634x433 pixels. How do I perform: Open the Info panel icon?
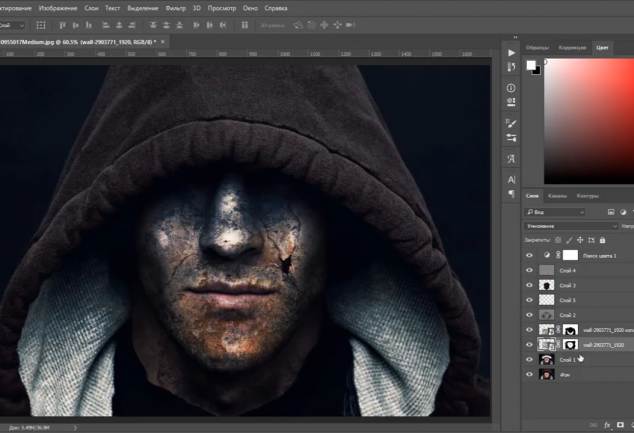(511, 88)
